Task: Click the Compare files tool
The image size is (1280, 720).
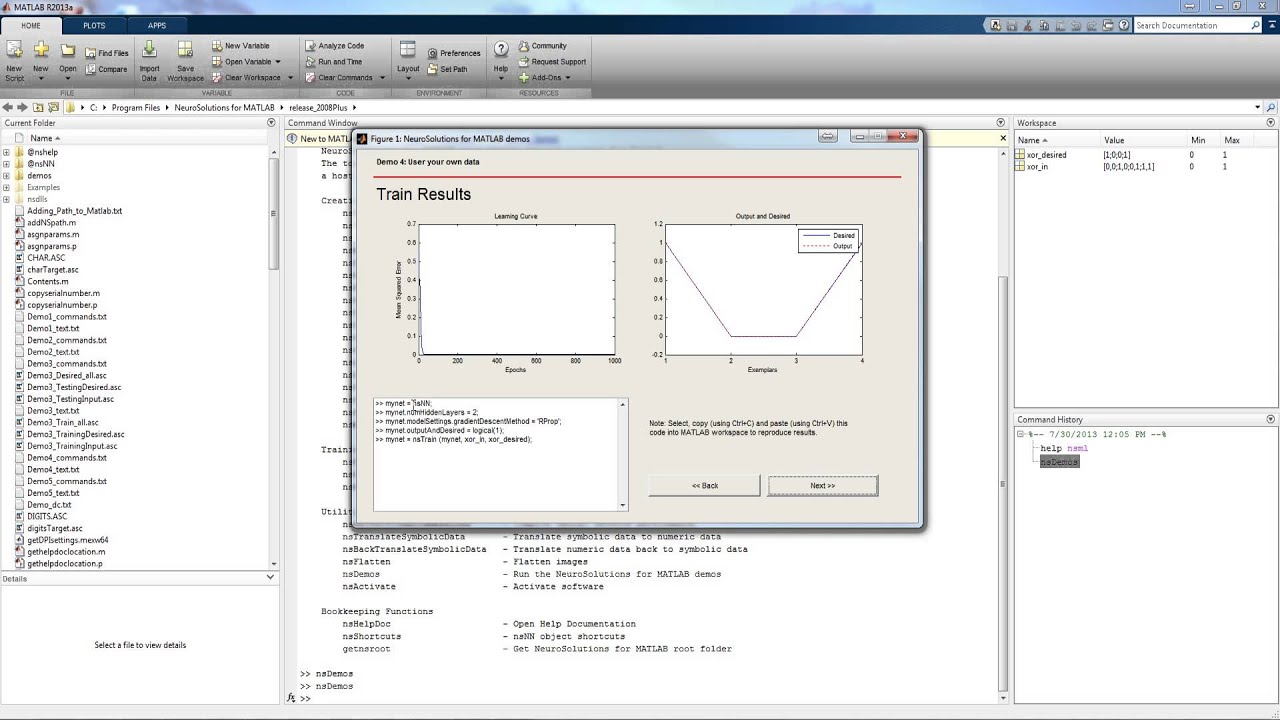Action: tap(106, 69)
